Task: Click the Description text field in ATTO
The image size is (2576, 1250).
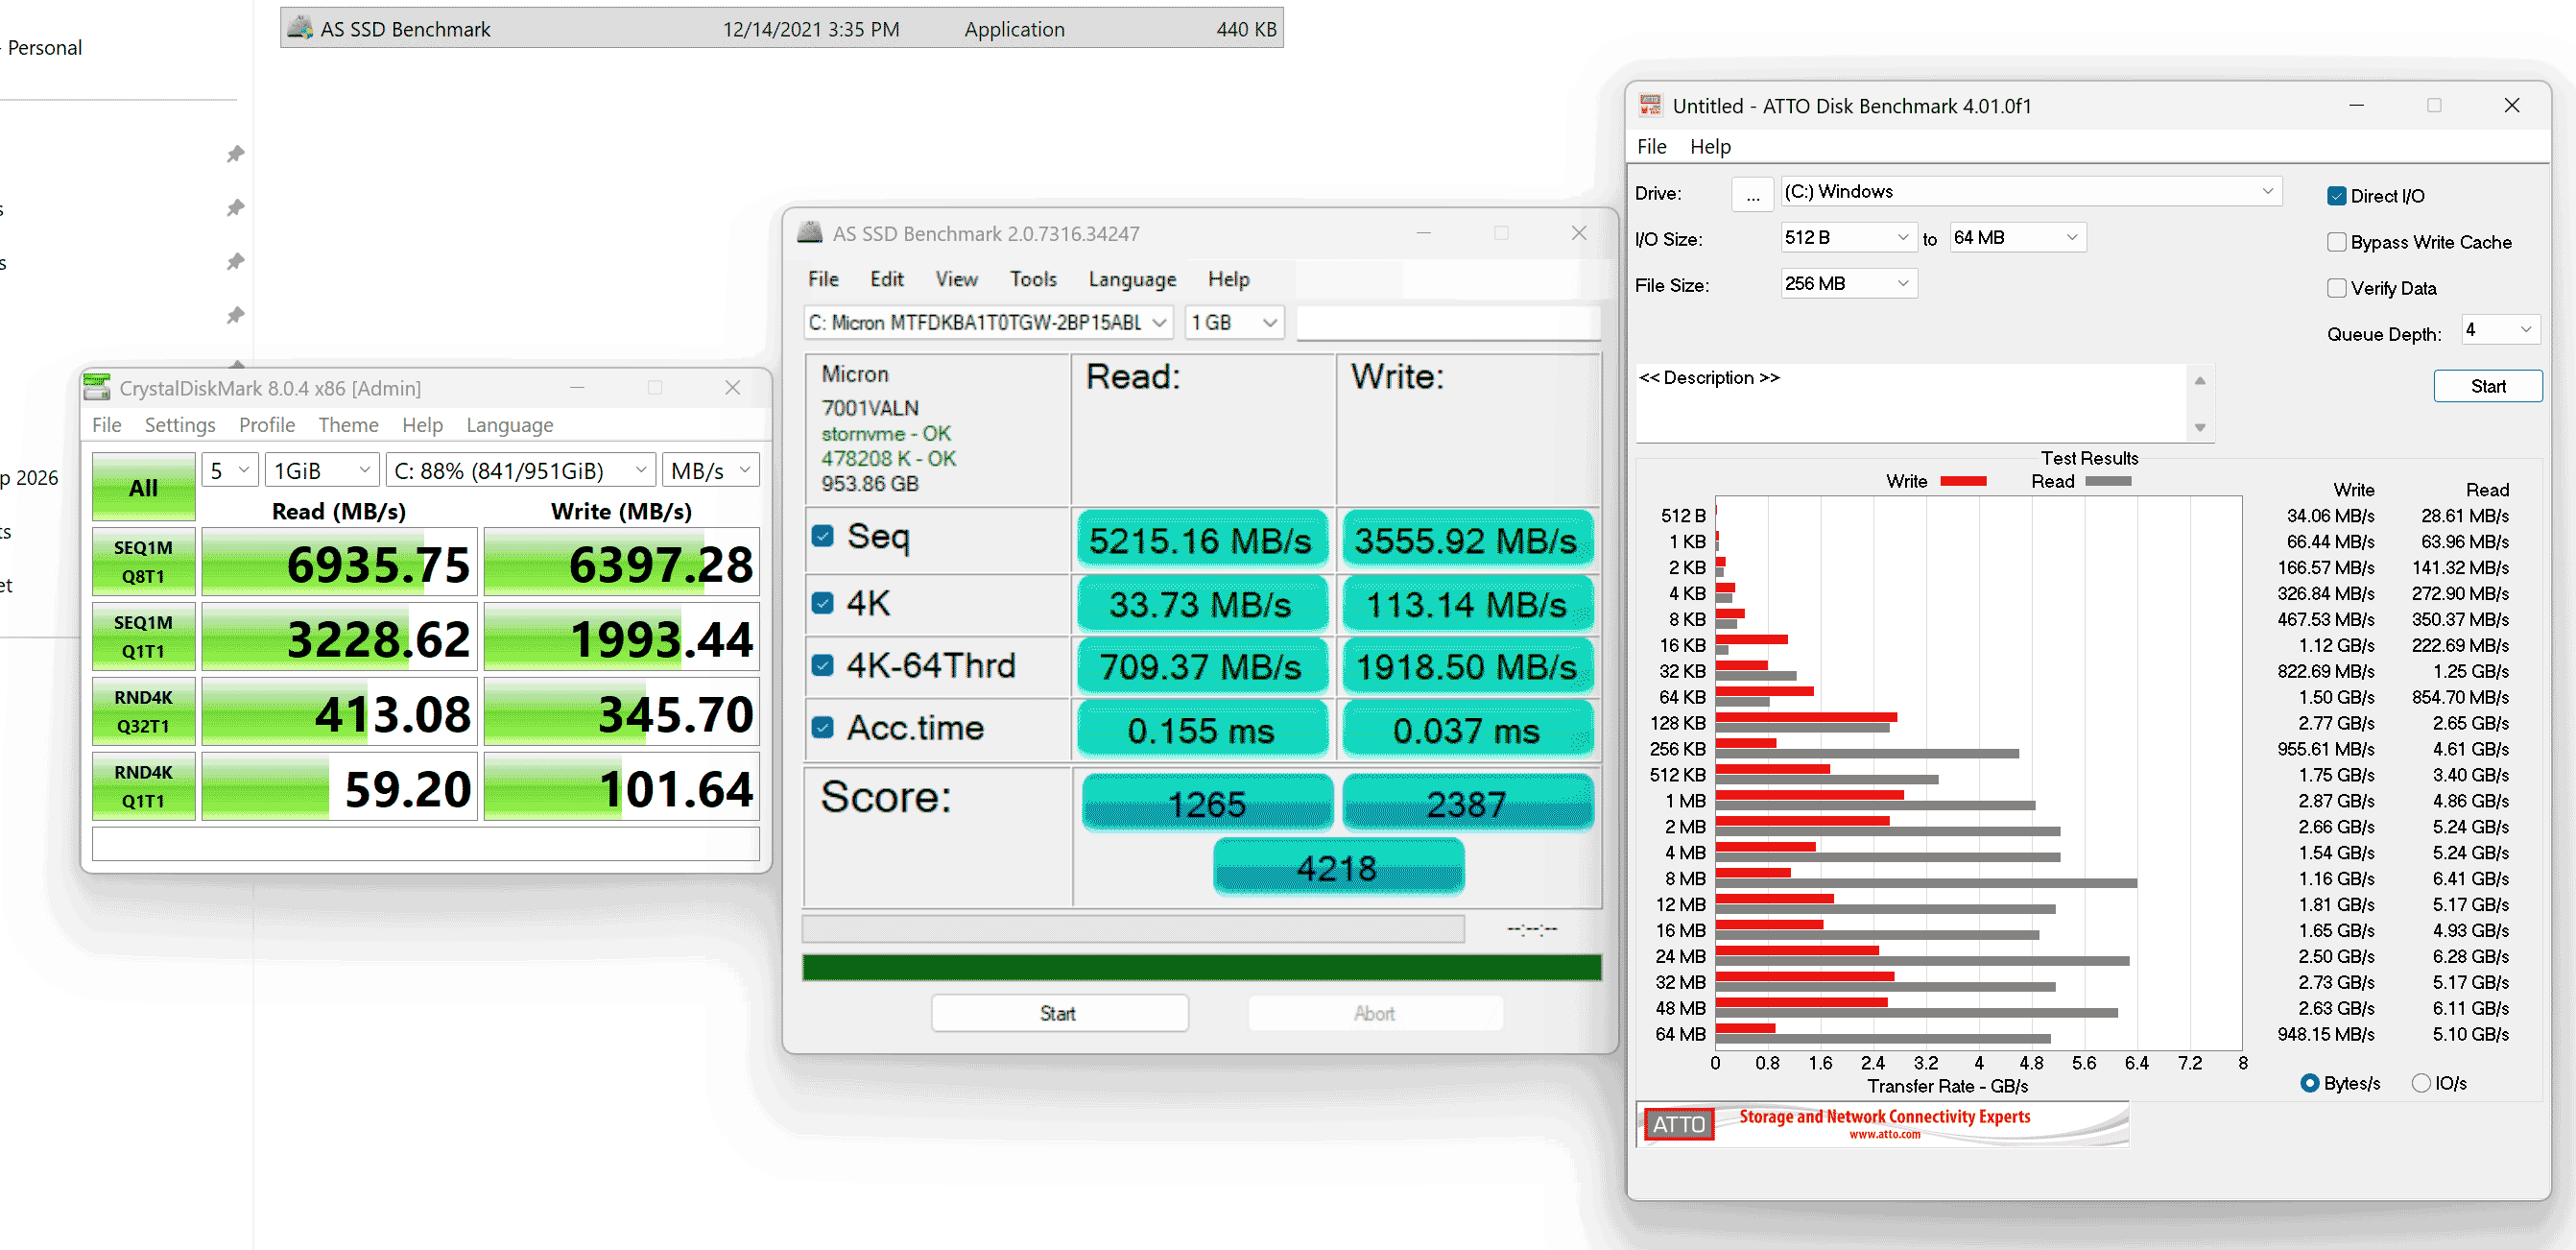Action: click(1912, 403)
